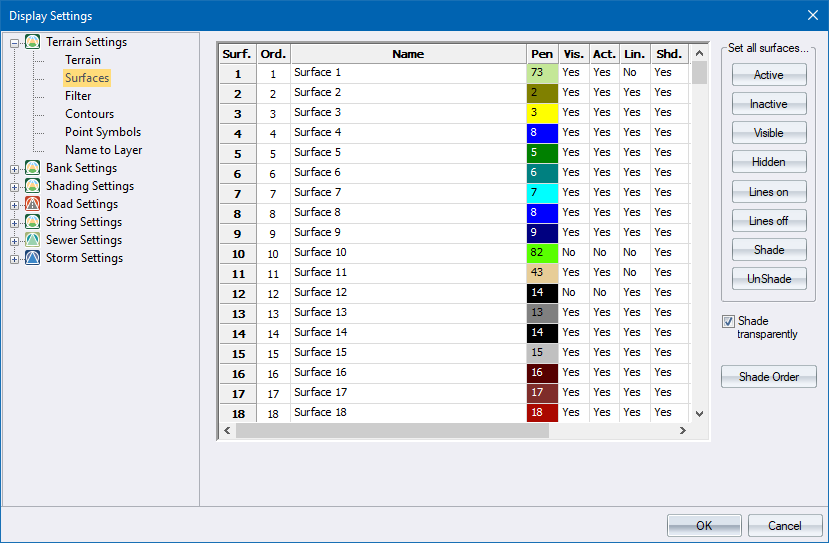
Task: Click the Road Settings icon
Action: tap(33, 204)
